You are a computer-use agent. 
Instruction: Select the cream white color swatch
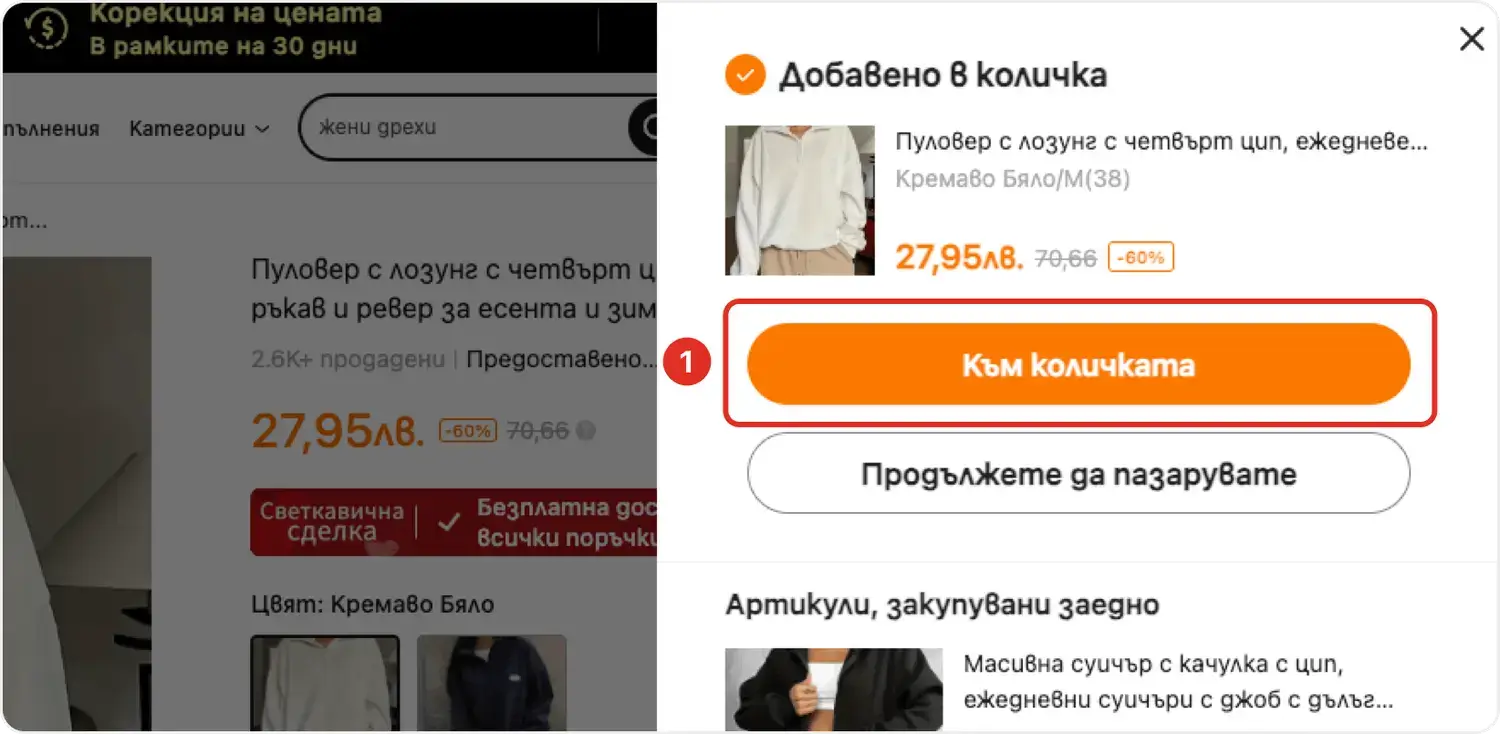pyautogui.click(x=325, y=683)
